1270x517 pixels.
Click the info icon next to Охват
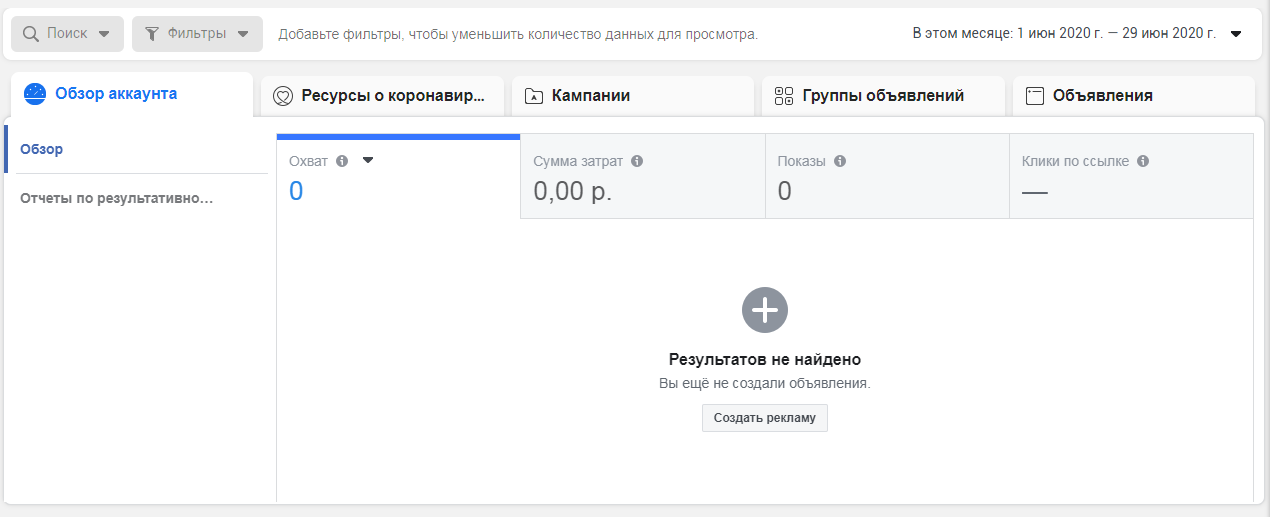point(342,161)
